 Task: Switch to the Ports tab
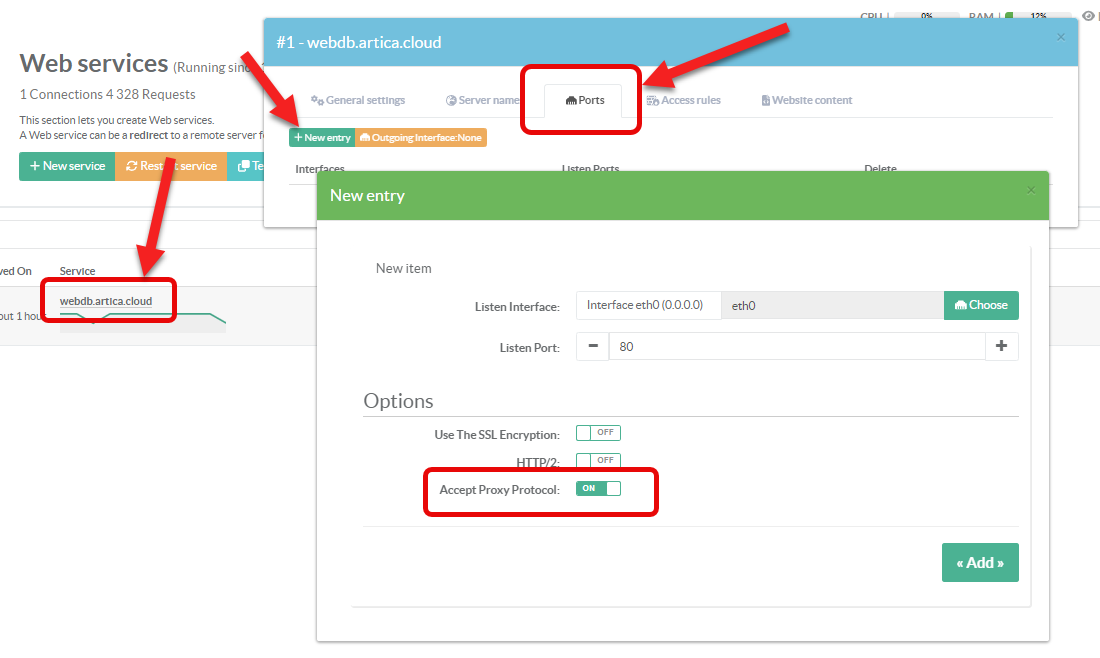(585, 100)
